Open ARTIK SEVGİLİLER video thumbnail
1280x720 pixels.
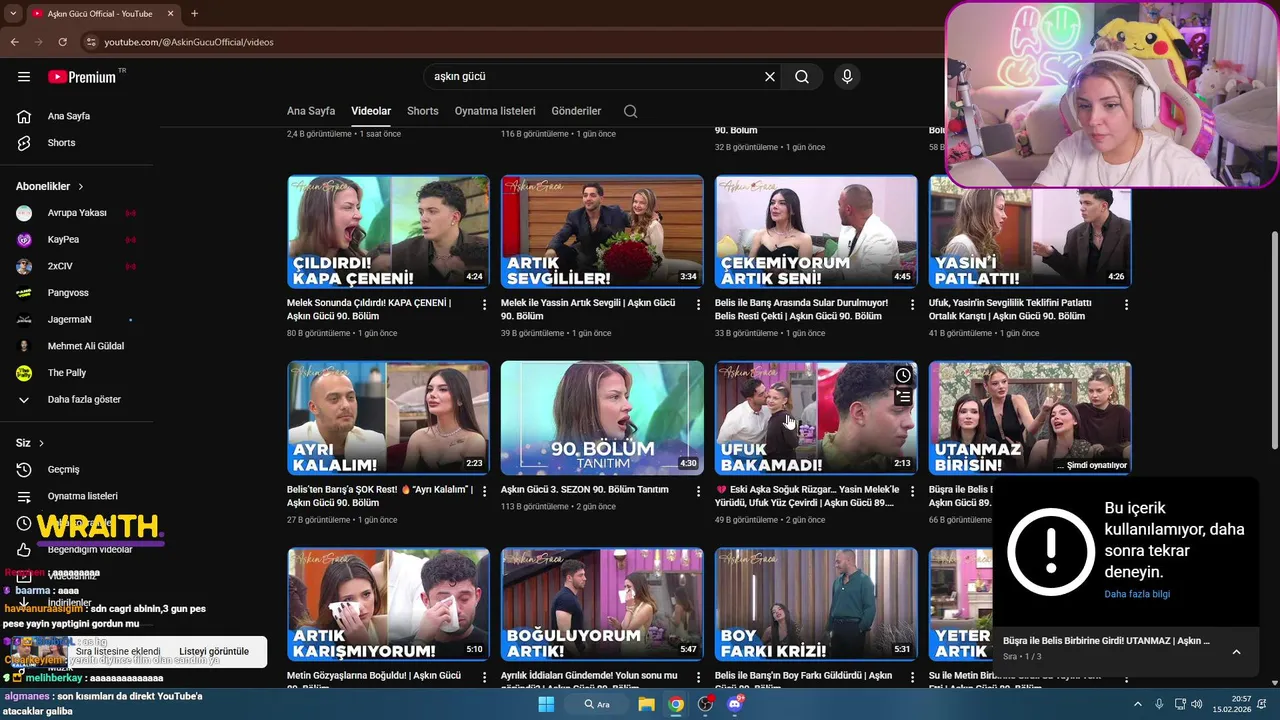click(602, 232)
